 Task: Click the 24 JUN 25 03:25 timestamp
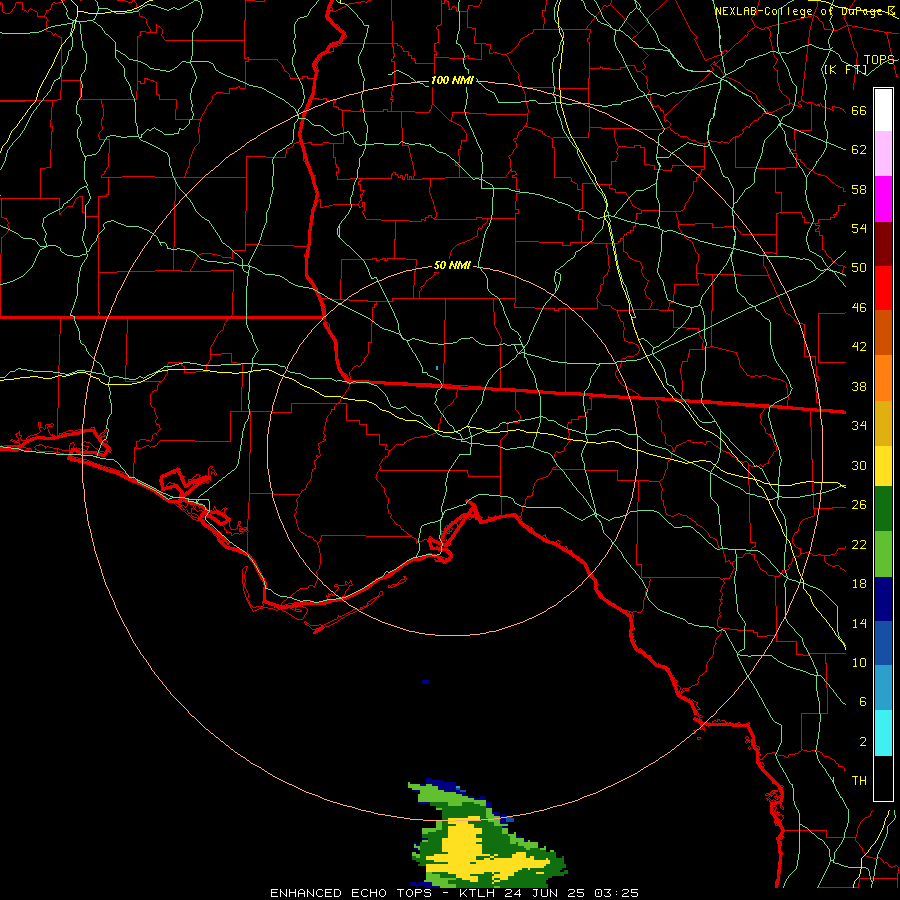coord(572,893)
